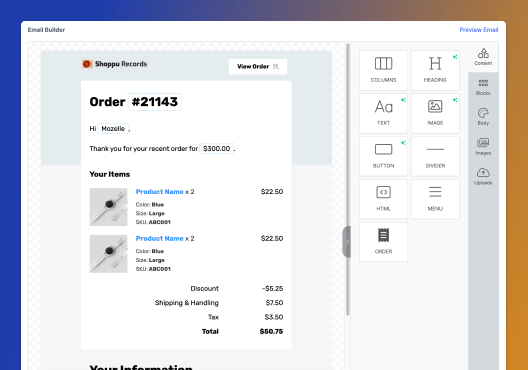This screenshot has height=370, width=528.
Task: Click the Shipping & Handling label
Action: (187, 303)
